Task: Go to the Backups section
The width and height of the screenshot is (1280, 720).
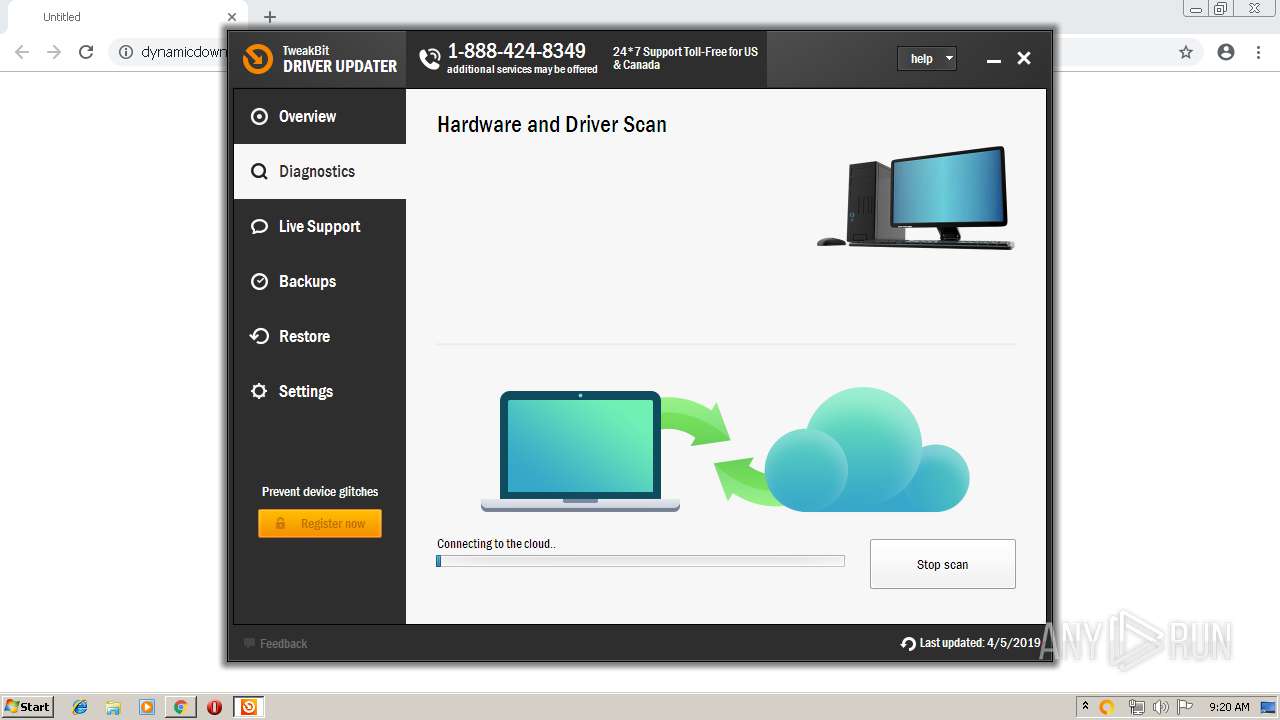Action: tap(320, 281)
